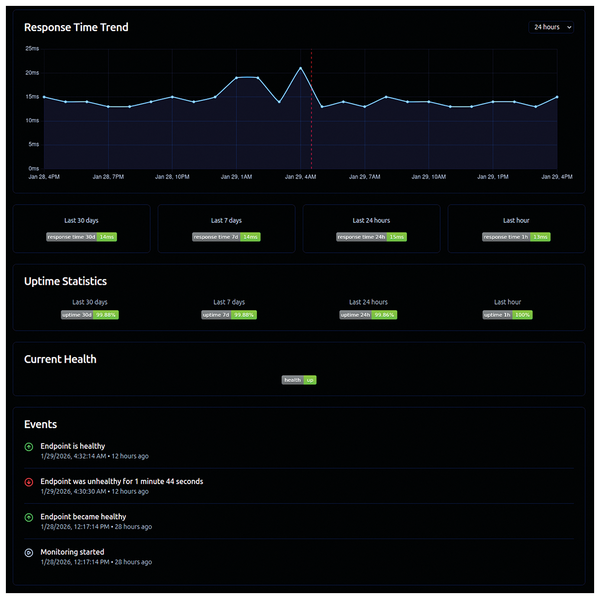Click the response time 30d badge
The height and width of the screenshot is (599, 600).
pyautogui.click(x=82, y=237)
